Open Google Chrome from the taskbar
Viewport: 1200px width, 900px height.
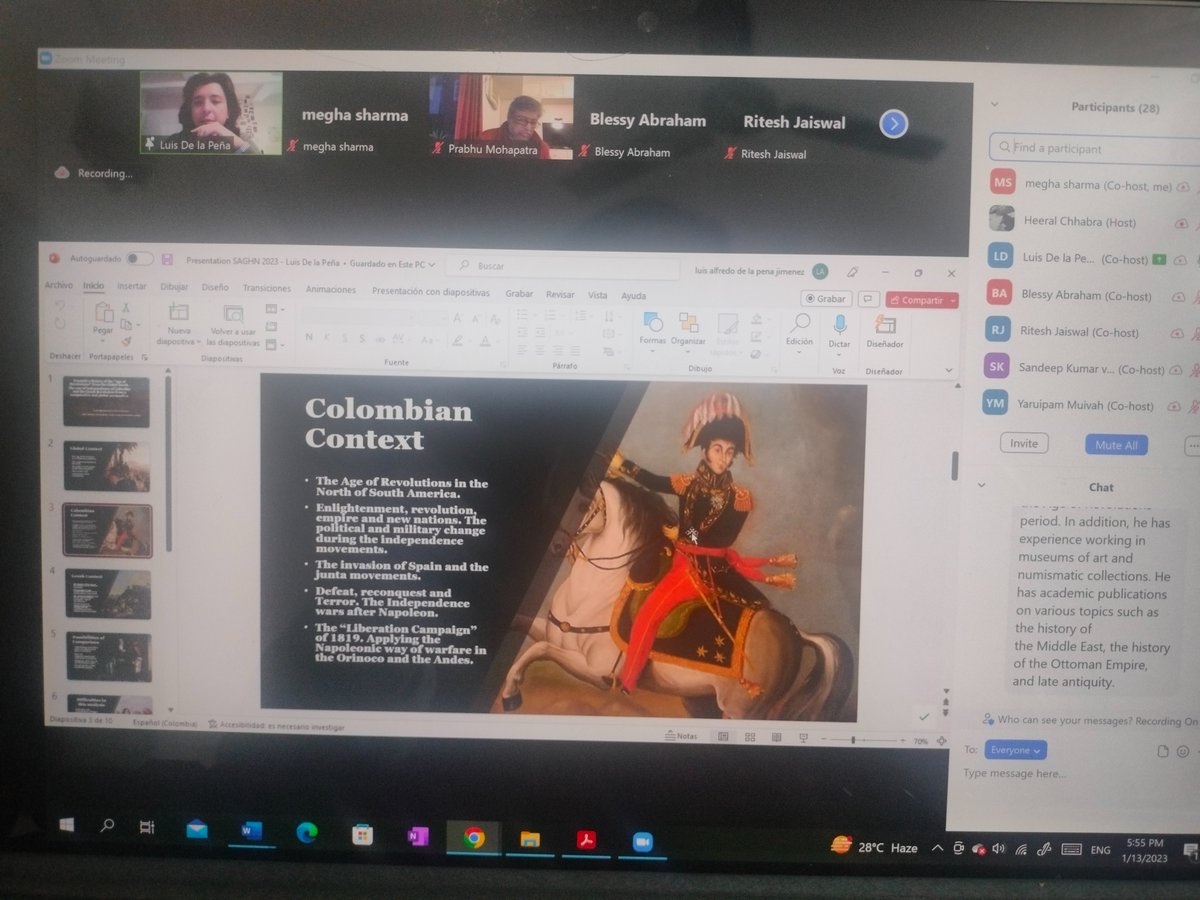coord(474,838)
